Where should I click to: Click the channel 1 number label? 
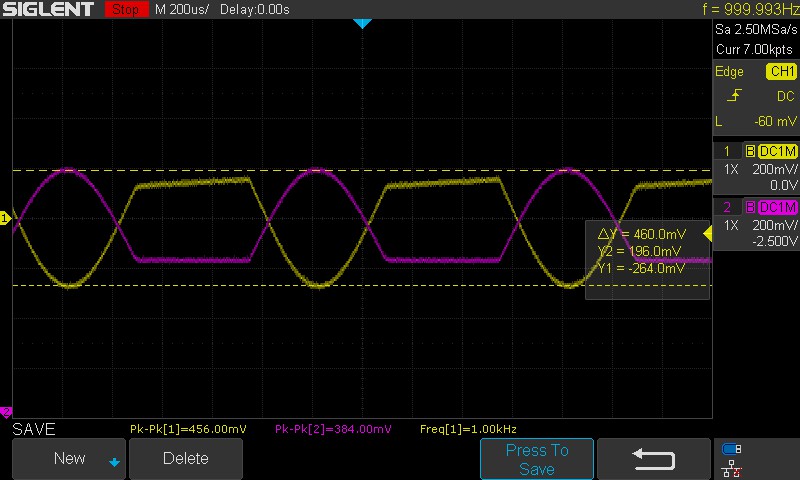pos(727,151)
